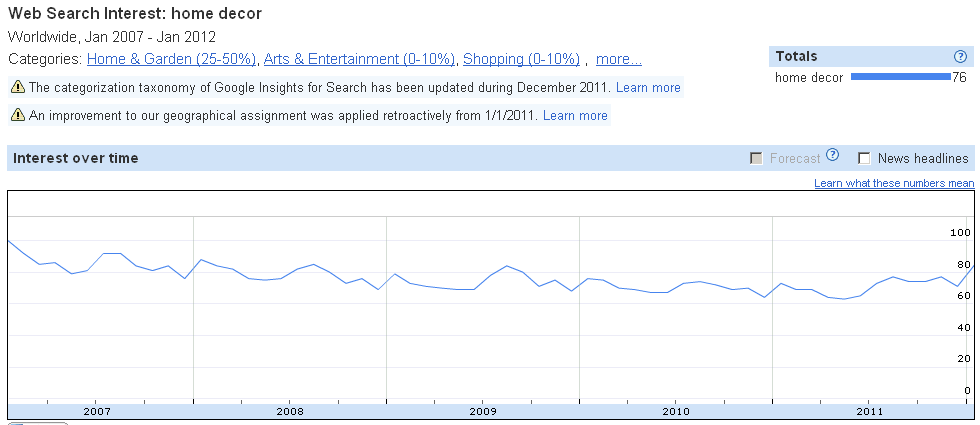Screen dimensions: 980x425
Task: Click the help icon beside Forecast
Action: [832, 156]
